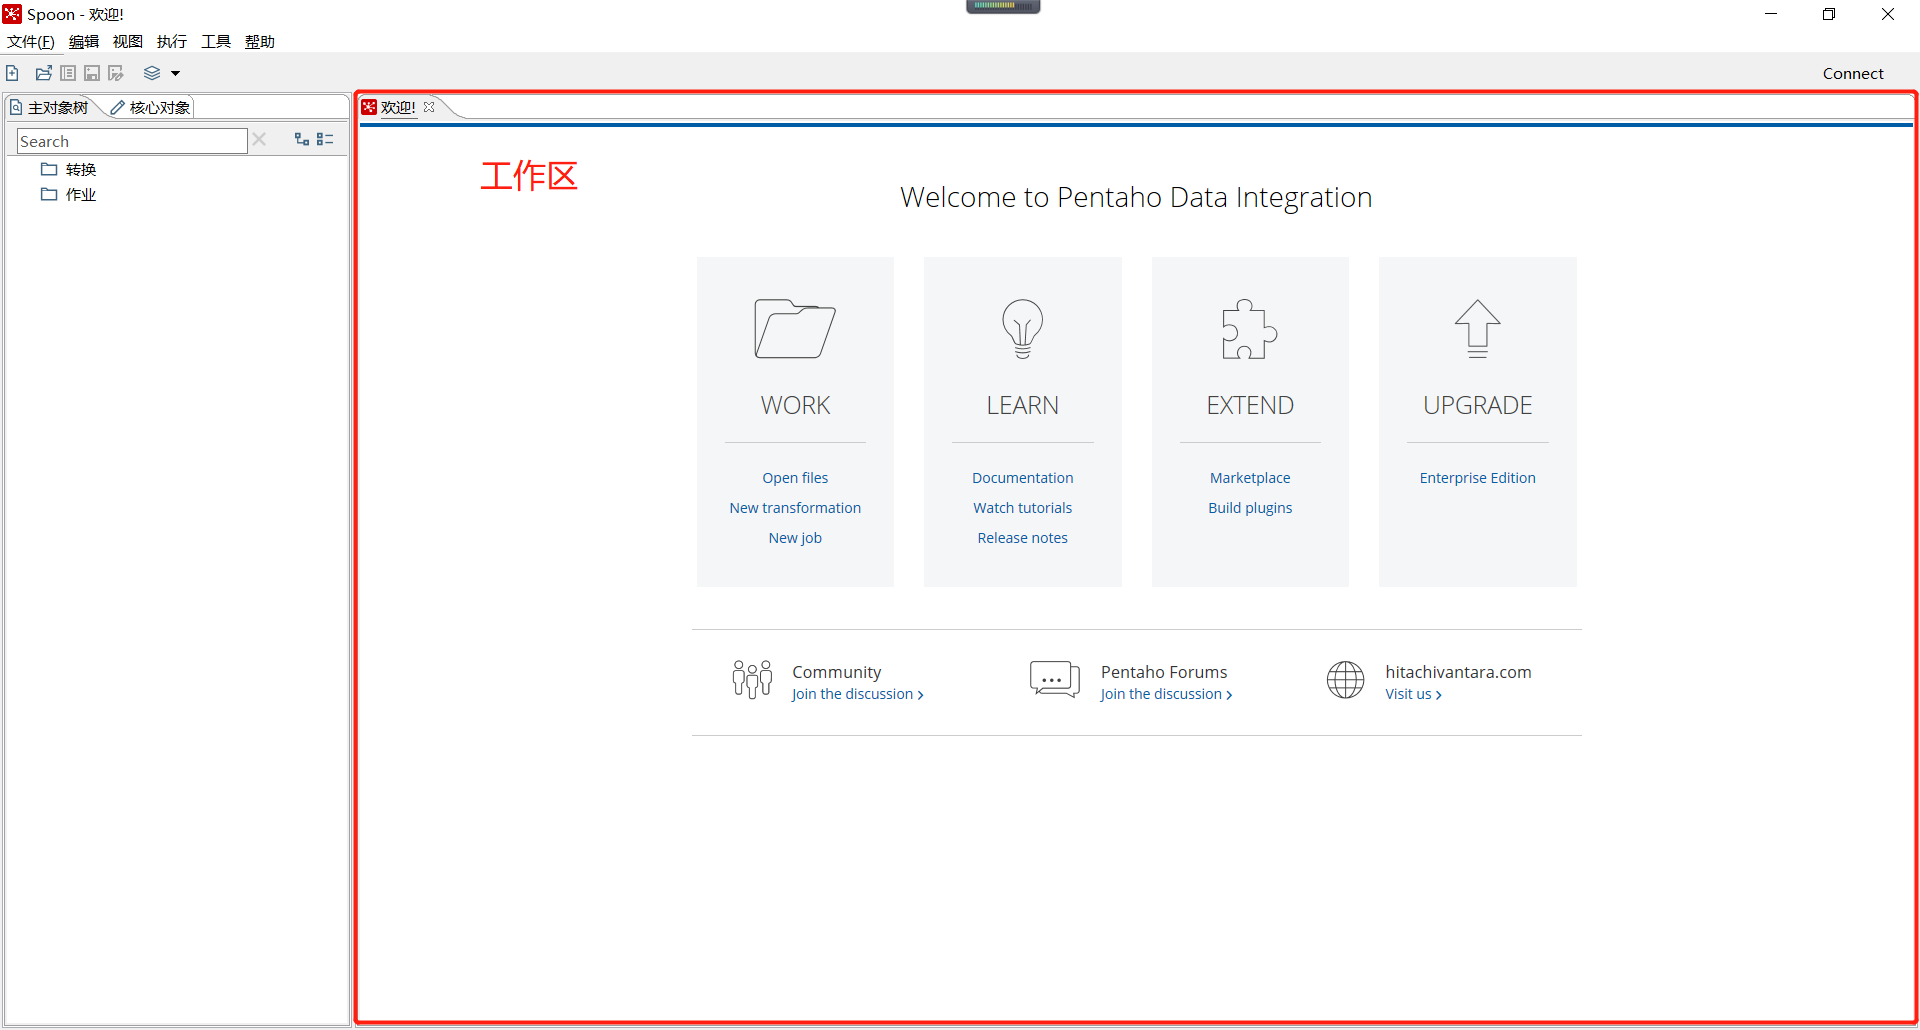The width and height of the screenshot is (1920, 1030).
Task: Select the 作业 folder in the tree
Action: (x=69, y=194)
